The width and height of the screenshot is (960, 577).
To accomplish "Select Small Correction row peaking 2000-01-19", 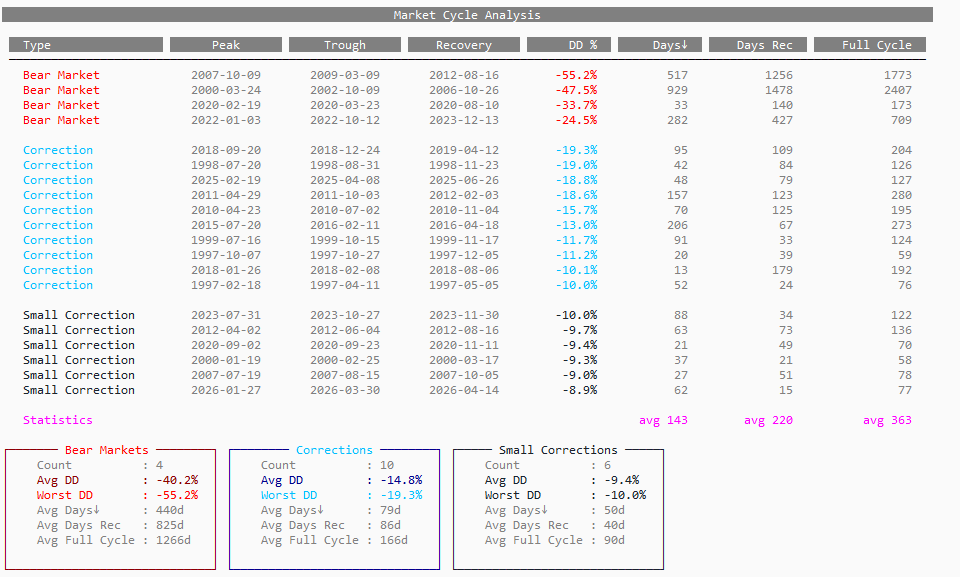I will pos(467,360).
